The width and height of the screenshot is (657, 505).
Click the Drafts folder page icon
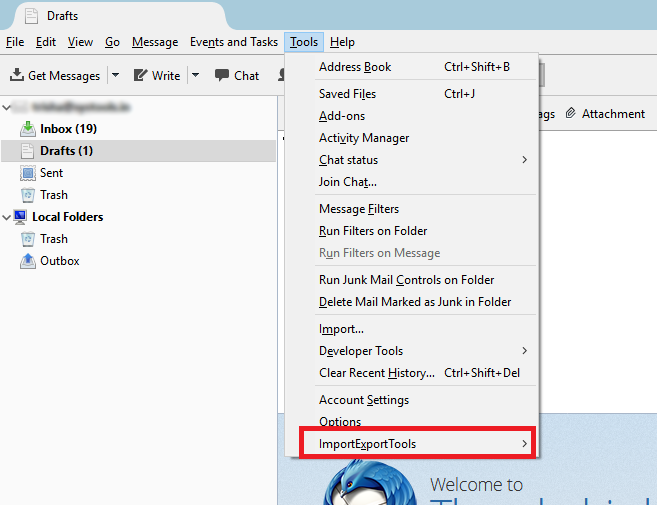27,151
